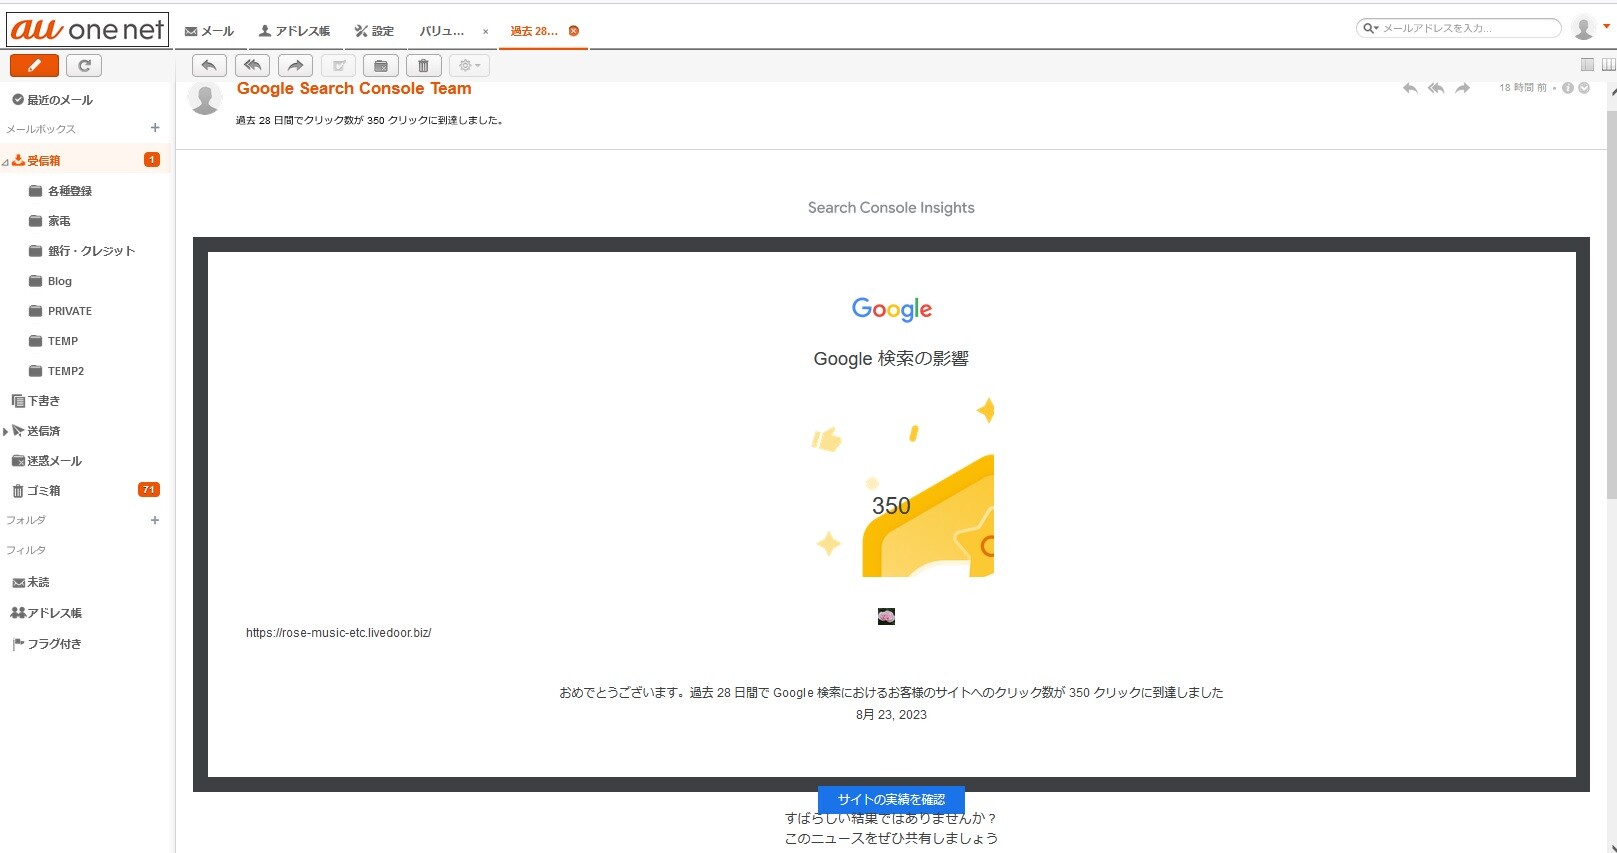
Task: Mark as spam using the toolbar icon
Action: point(381,66)
